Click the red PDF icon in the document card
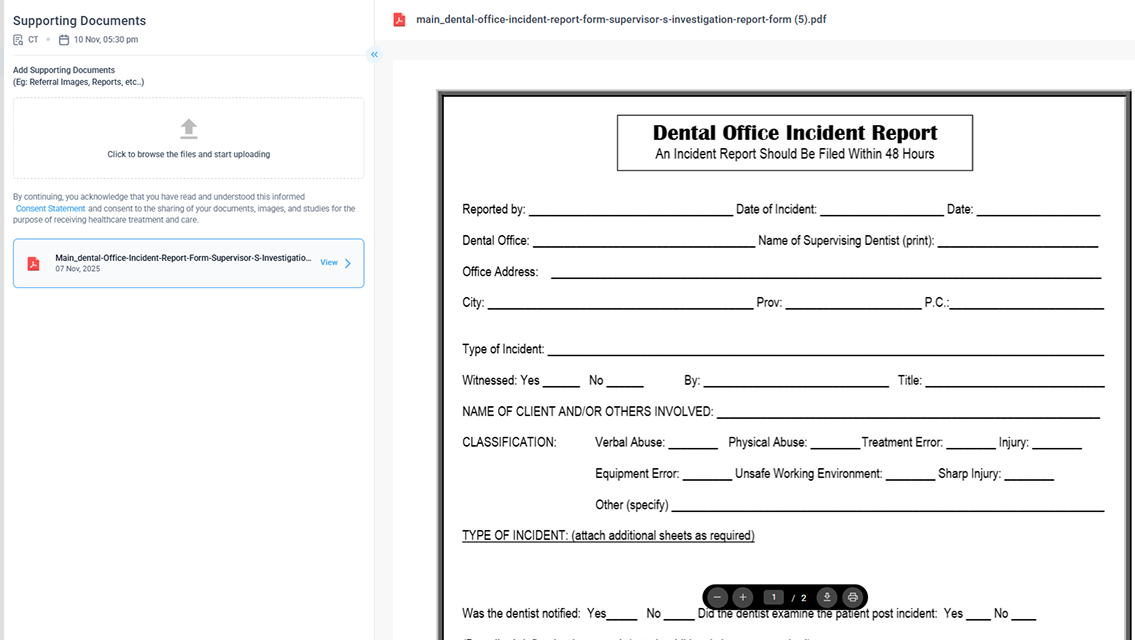Screen dimensions: 1135x640 click(x=33, y=263)
